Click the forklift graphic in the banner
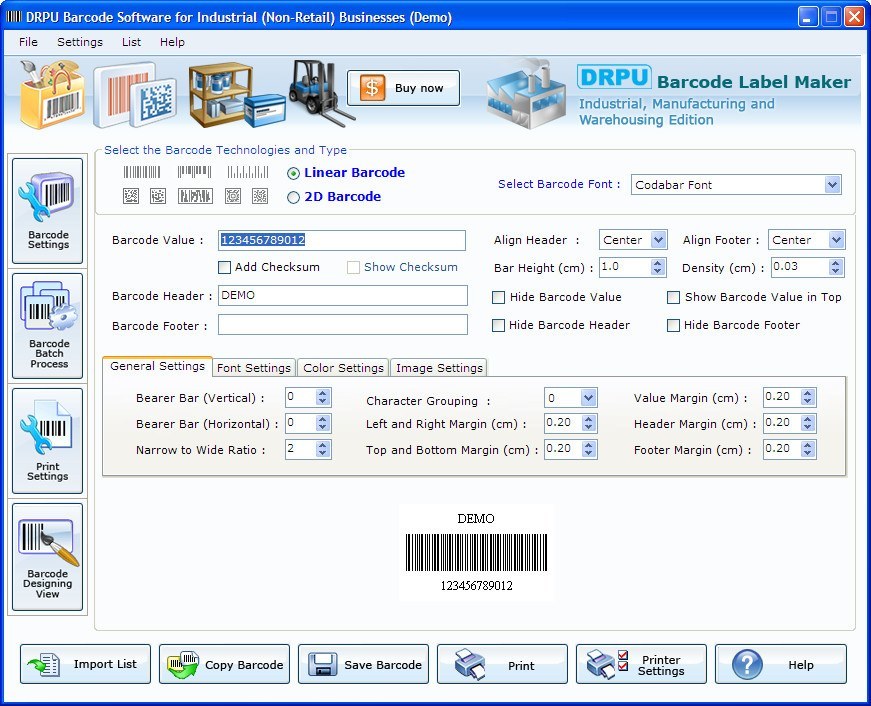 pyautogui.click(x=315, y=92)
